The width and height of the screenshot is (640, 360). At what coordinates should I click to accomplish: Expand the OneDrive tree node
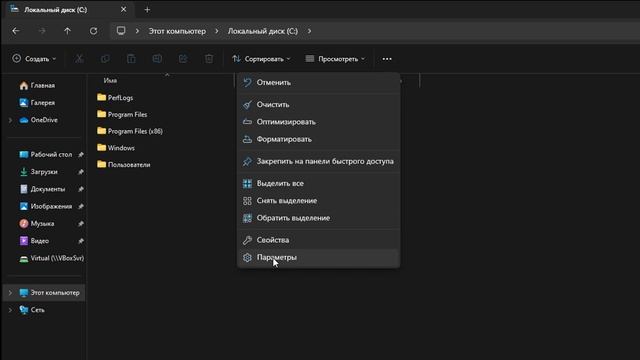coord(10,120)
